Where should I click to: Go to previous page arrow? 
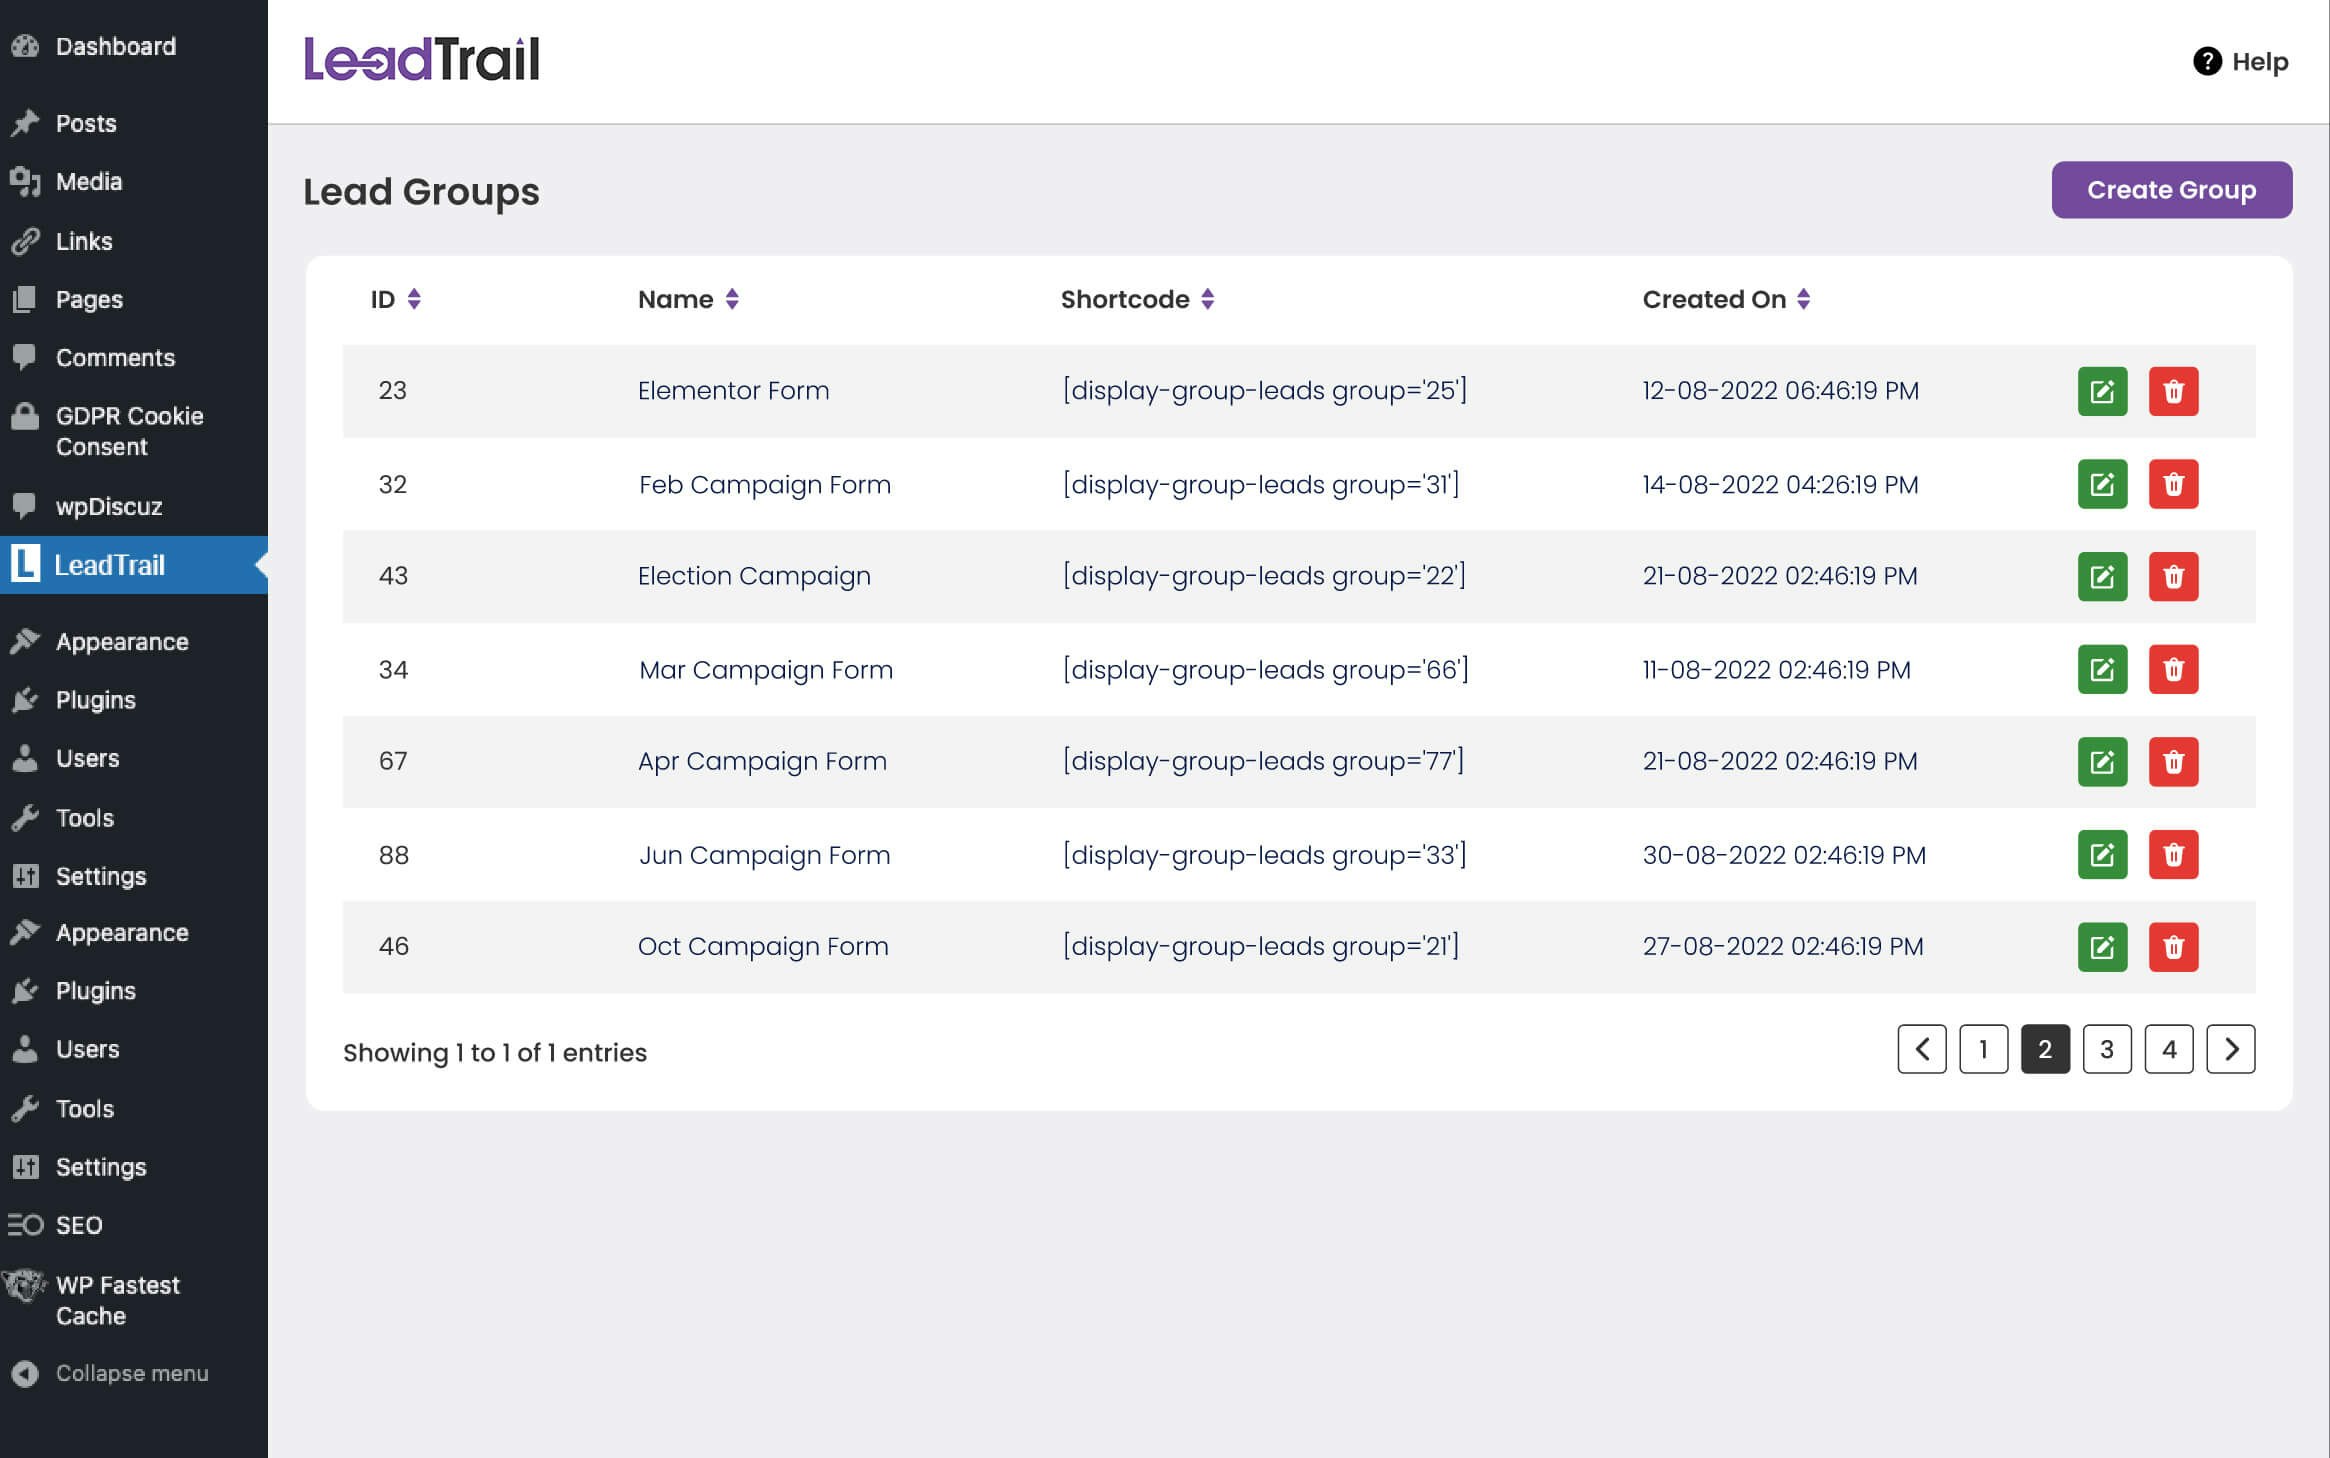click(1922, 1049)
